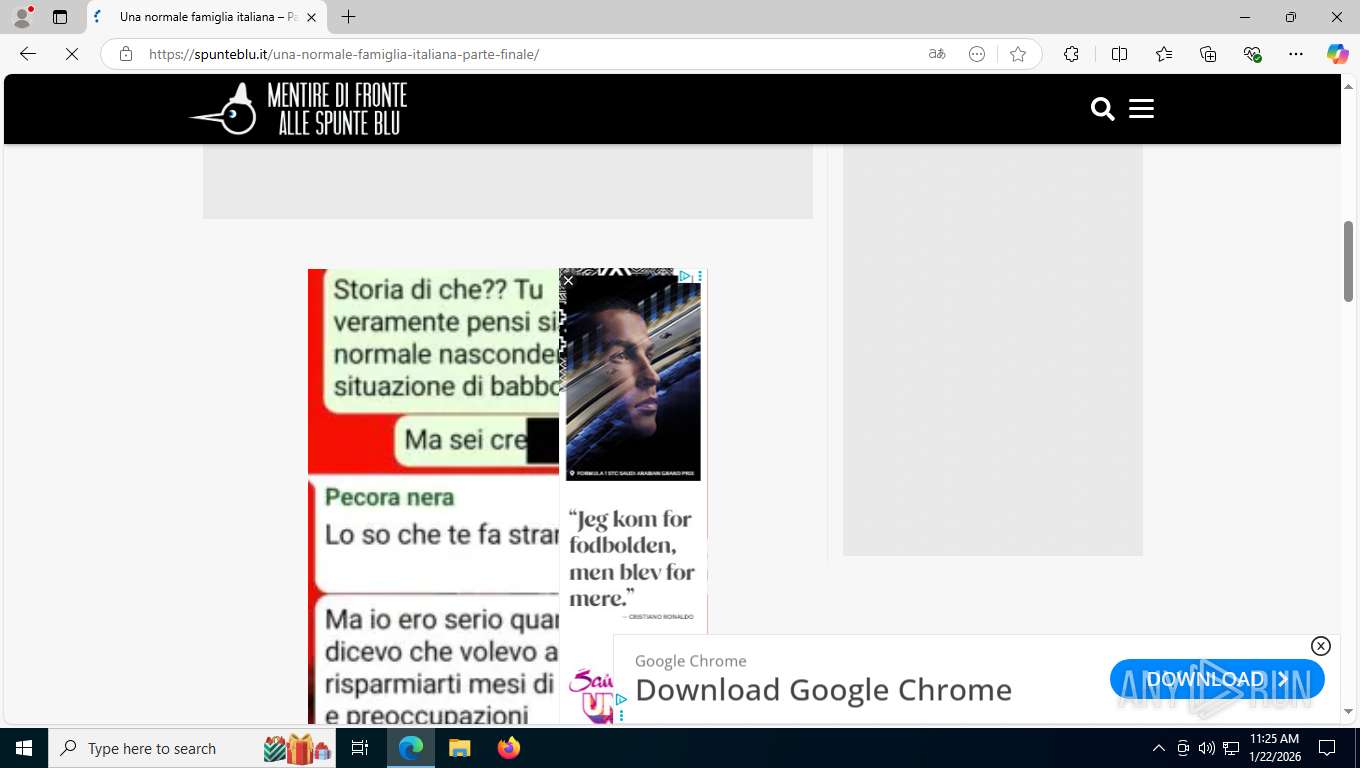
Task: Open the tab actions menu icon
Action: tap(60, 17)
